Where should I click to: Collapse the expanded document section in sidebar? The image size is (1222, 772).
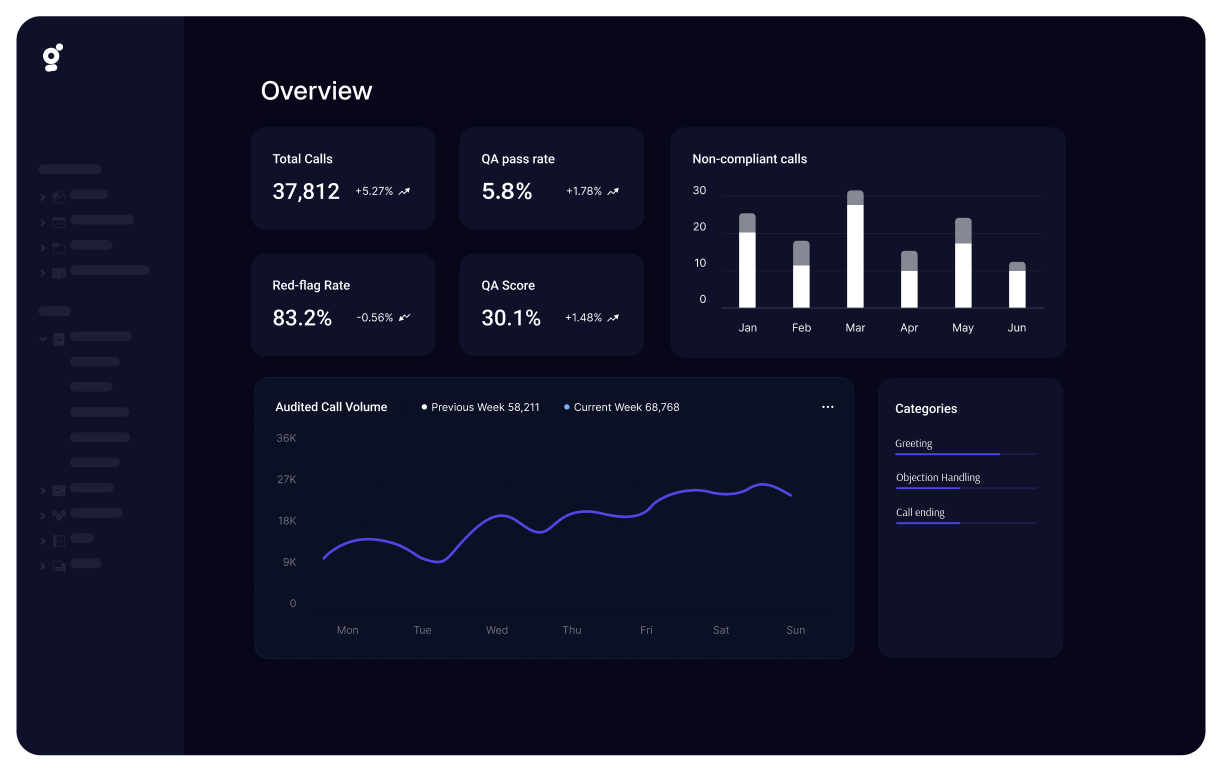42,337
